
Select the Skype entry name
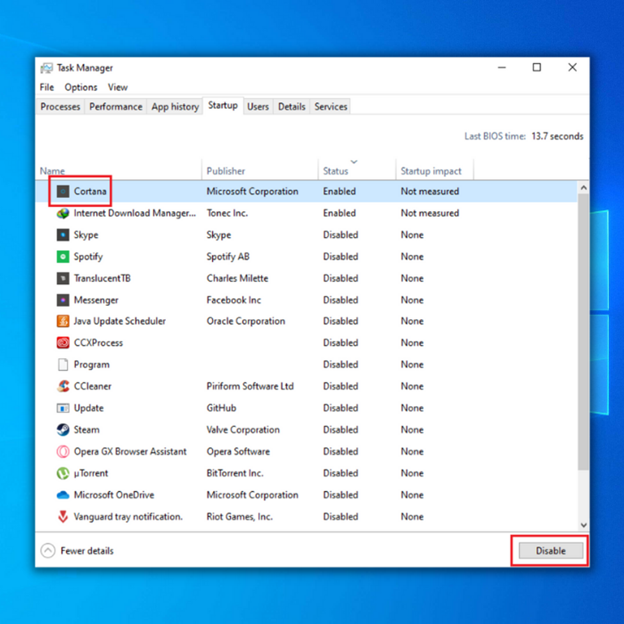[86, 235]
